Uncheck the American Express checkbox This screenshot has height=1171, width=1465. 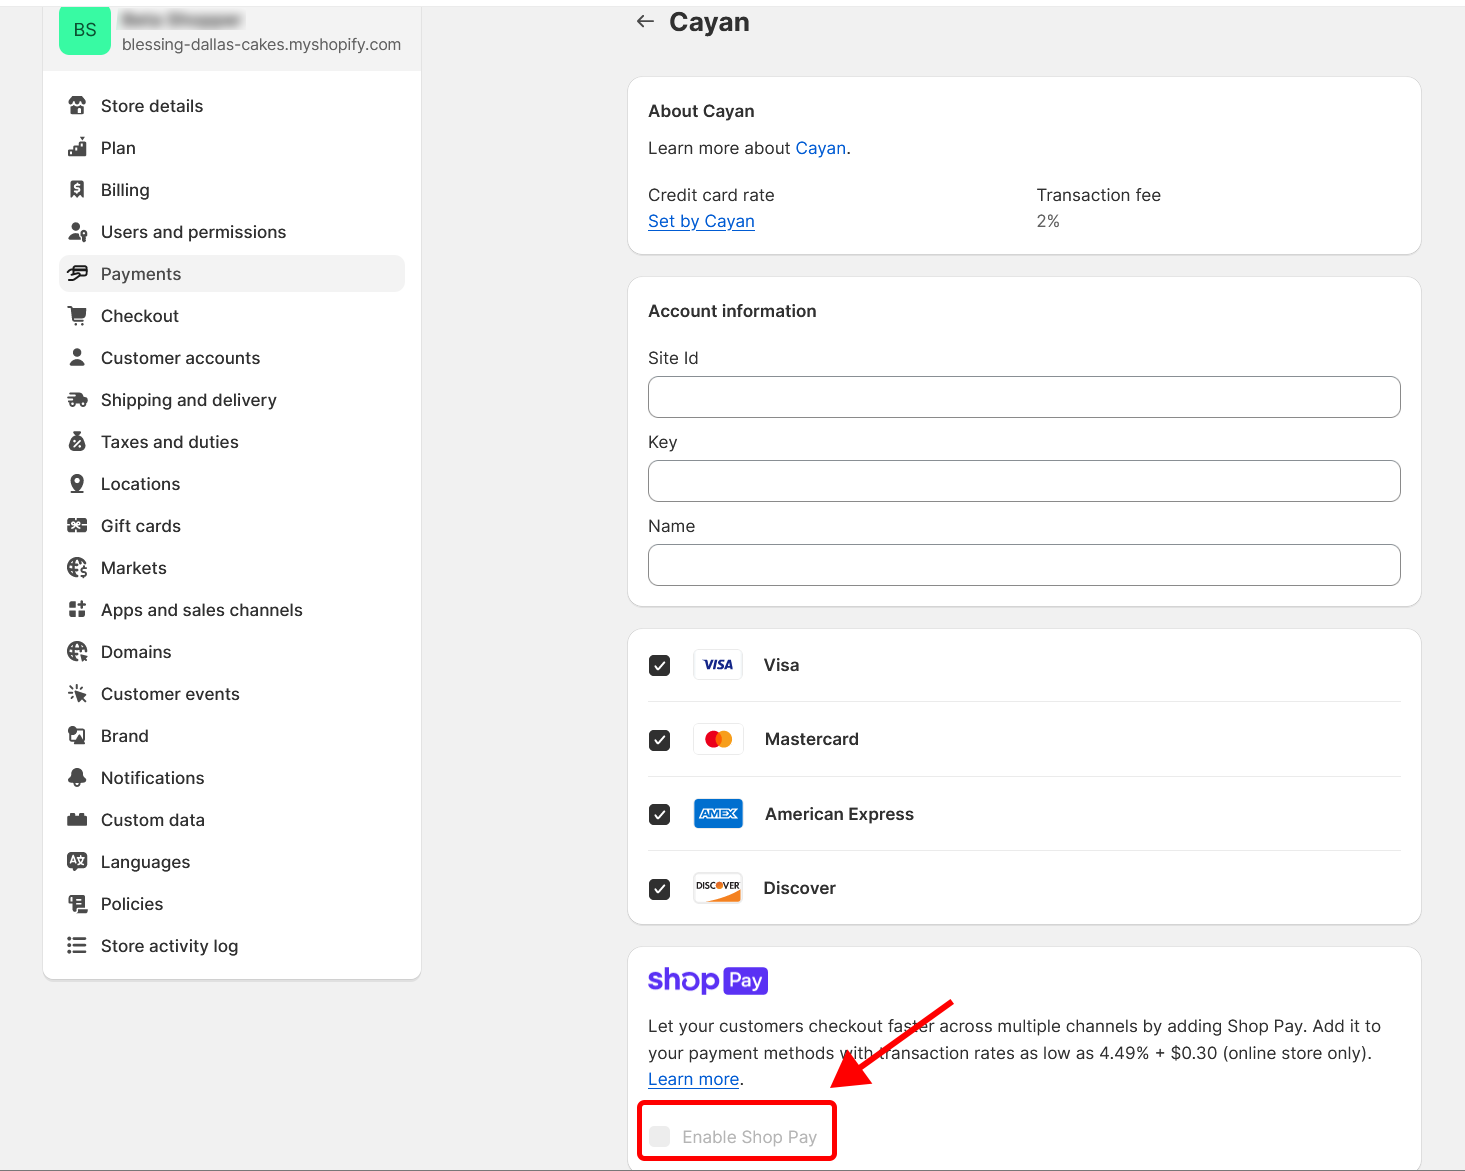pyautogui.click(x=660, y=814)
